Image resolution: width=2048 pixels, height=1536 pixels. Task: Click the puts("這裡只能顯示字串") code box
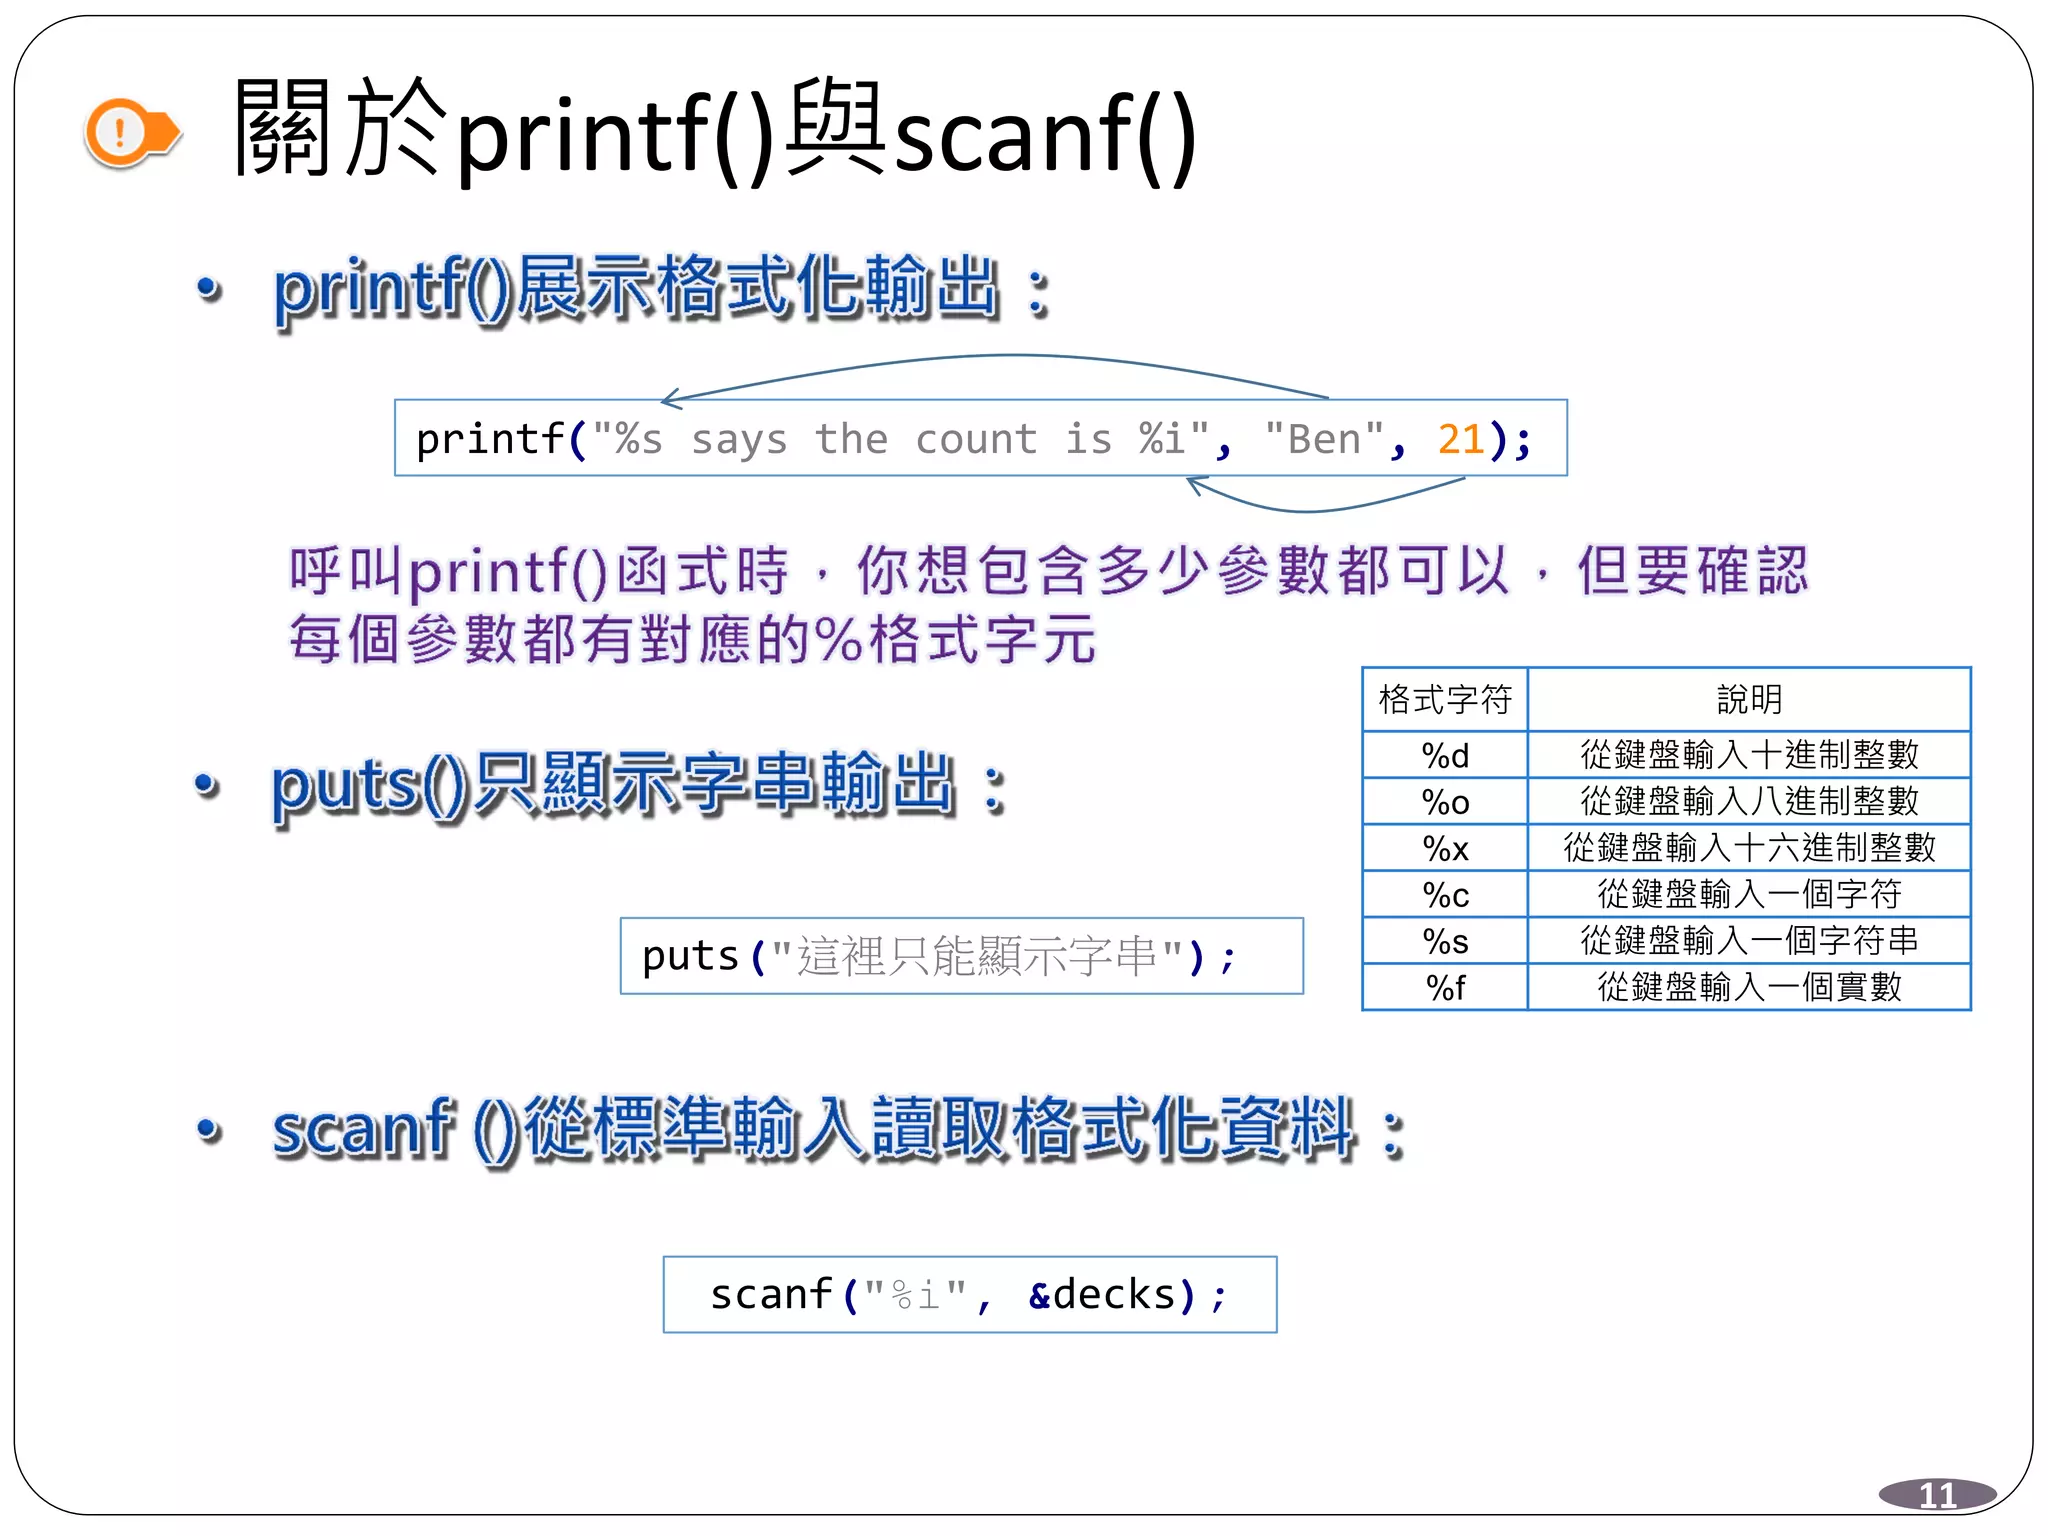coord(961,956)
